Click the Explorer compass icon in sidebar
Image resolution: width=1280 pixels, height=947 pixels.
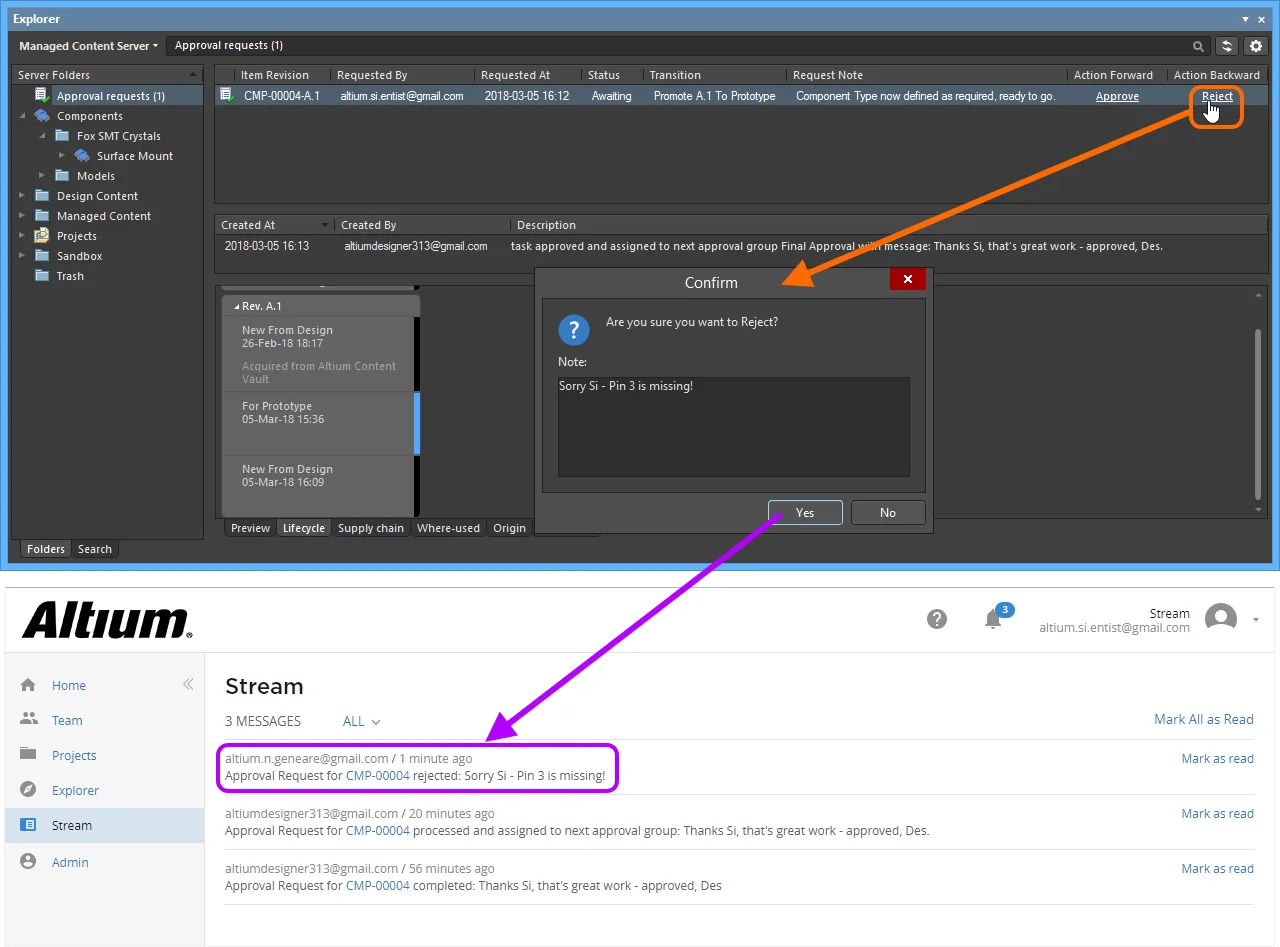pos(28,790)
